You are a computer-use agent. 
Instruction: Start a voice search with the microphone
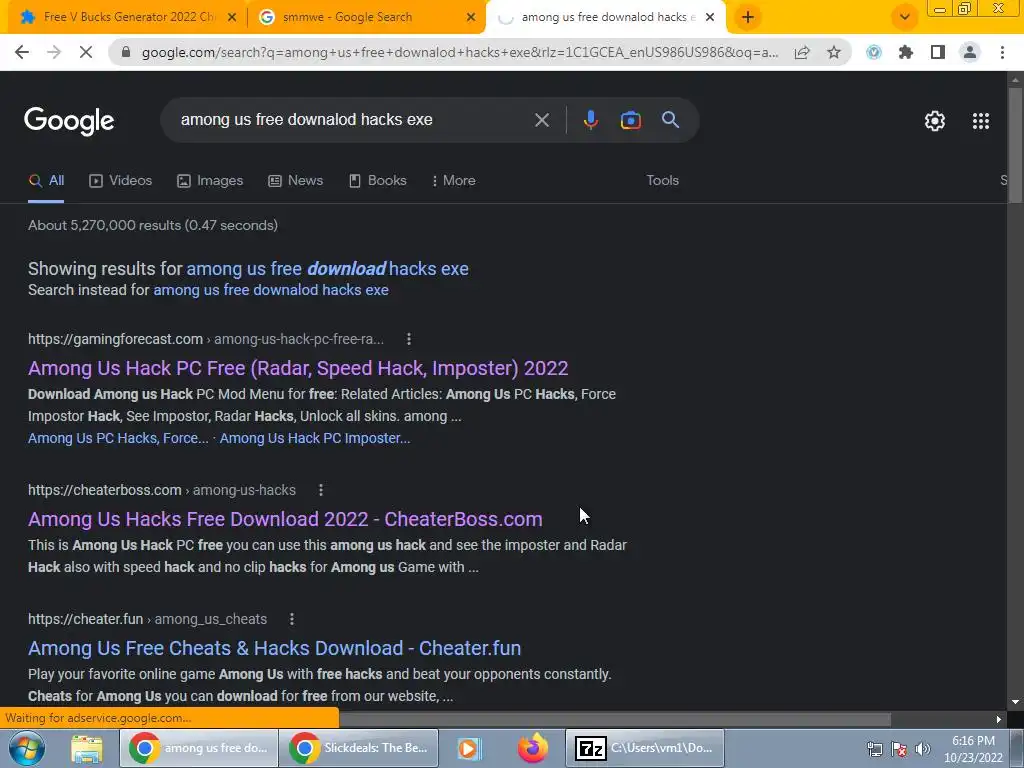click(590, 120)
